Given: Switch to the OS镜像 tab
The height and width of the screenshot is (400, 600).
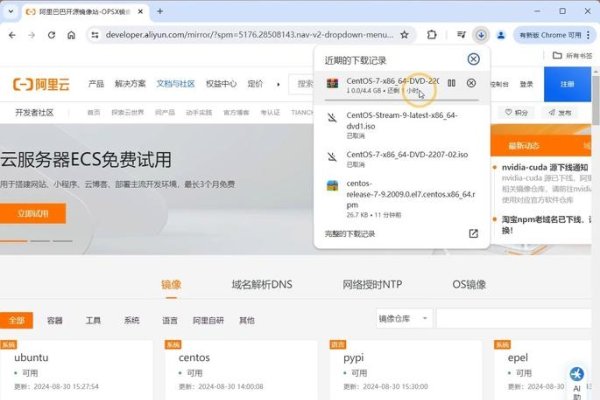Looking at the screenshot, I should pyautogui.click(x=469, y=285).
